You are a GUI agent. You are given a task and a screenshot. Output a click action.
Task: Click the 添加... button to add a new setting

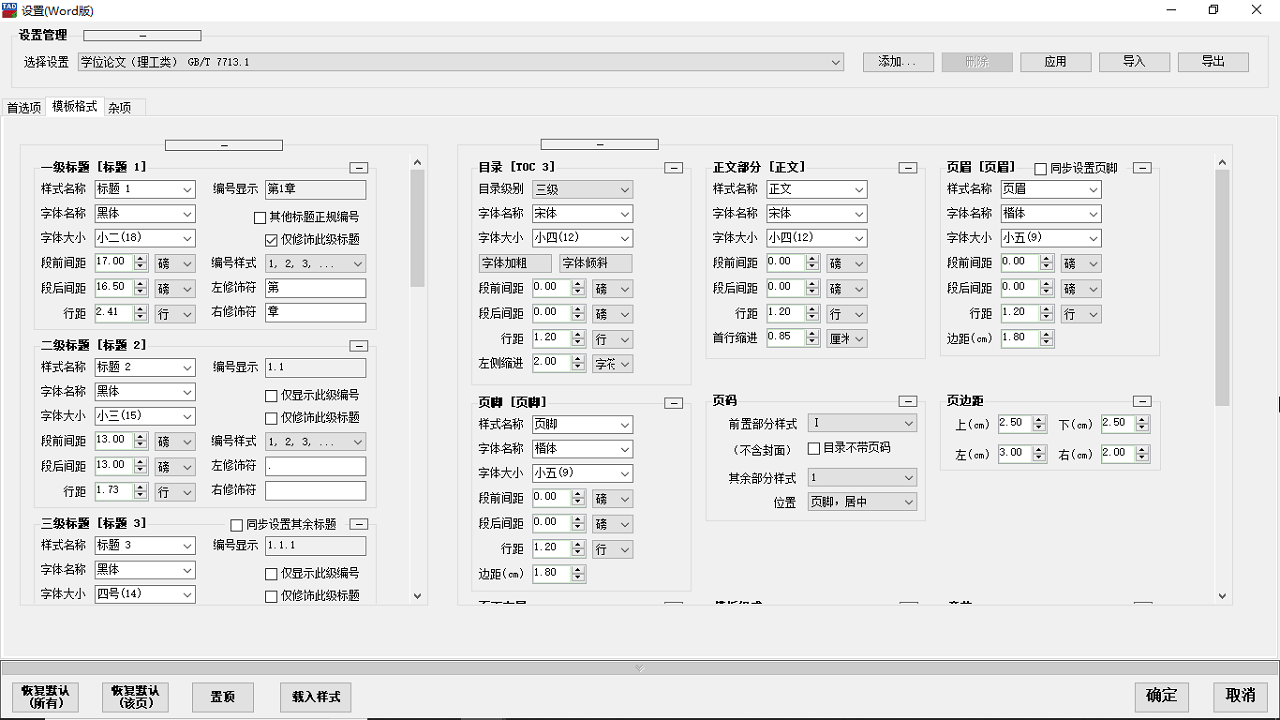[897, 61]
